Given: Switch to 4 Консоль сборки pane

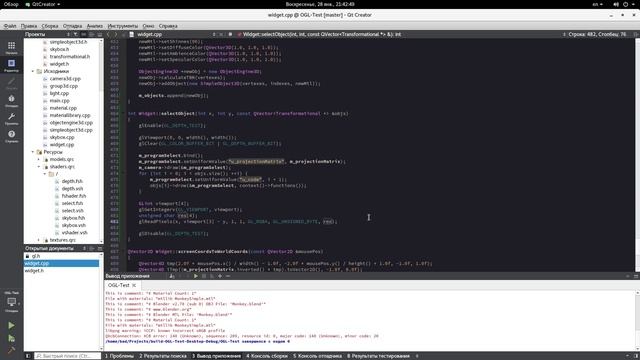Looking at the screenshot, I should tap(267, 356).
